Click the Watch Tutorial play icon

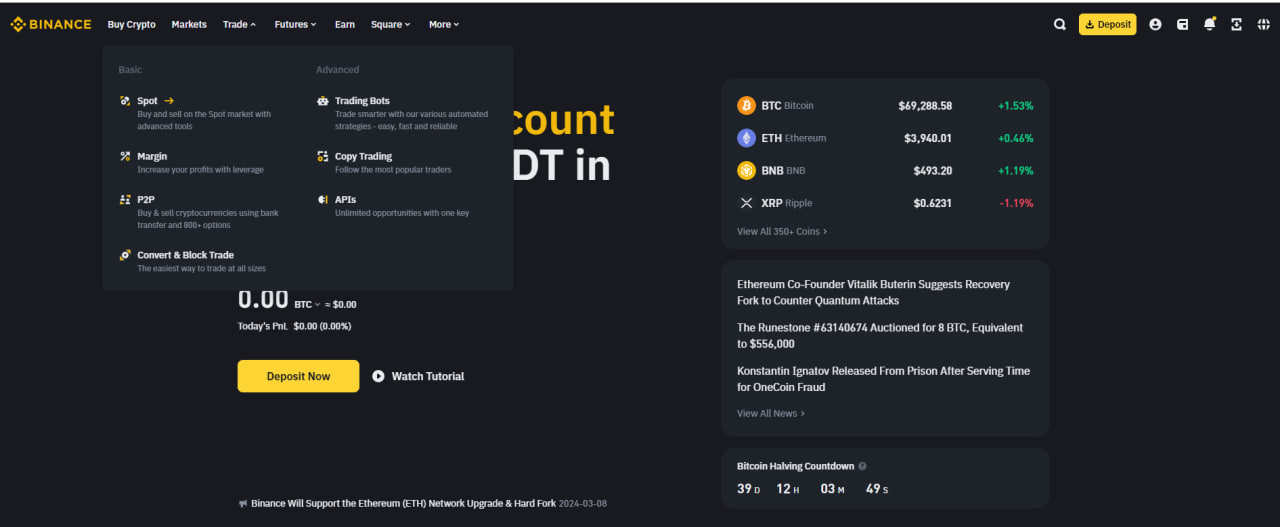click(x=378, y=376)
